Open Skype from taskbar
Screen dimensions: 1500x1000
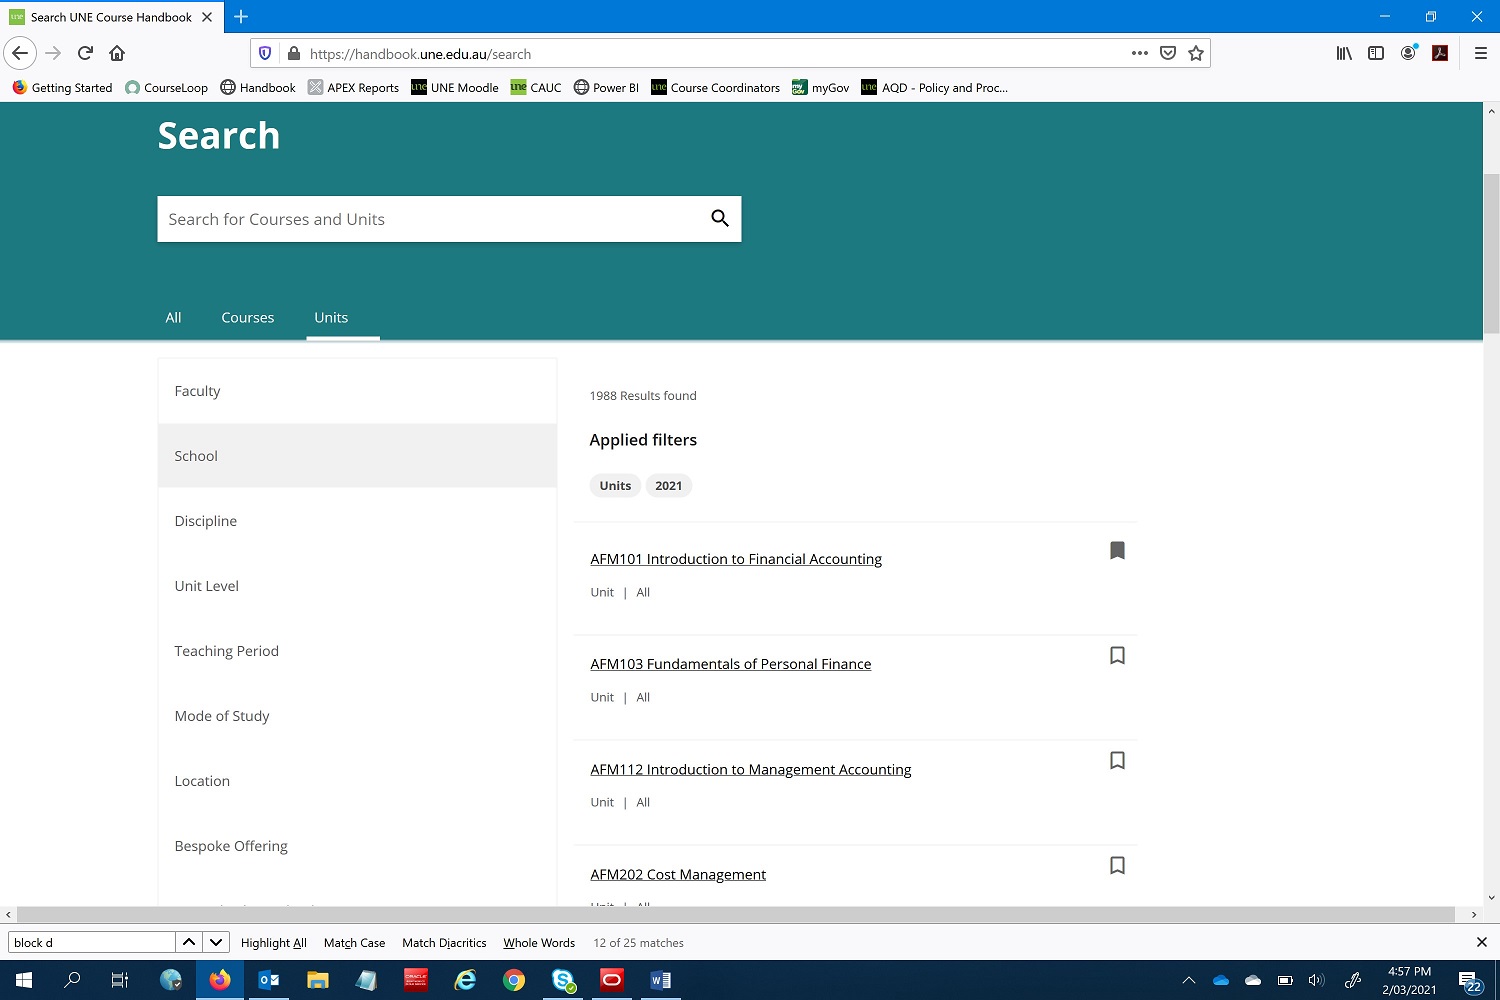pyautogui.click(x=563, y=980)
